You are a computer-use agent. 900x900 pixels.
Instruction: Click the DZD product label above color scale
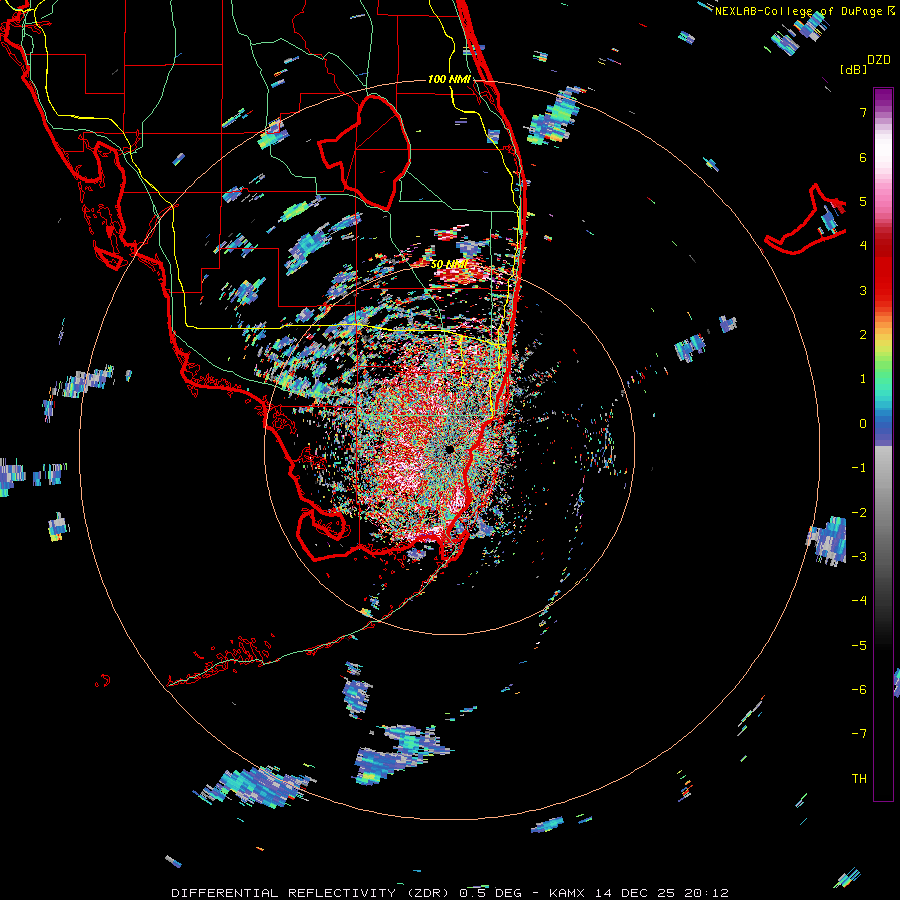click(x=879, y=60)
